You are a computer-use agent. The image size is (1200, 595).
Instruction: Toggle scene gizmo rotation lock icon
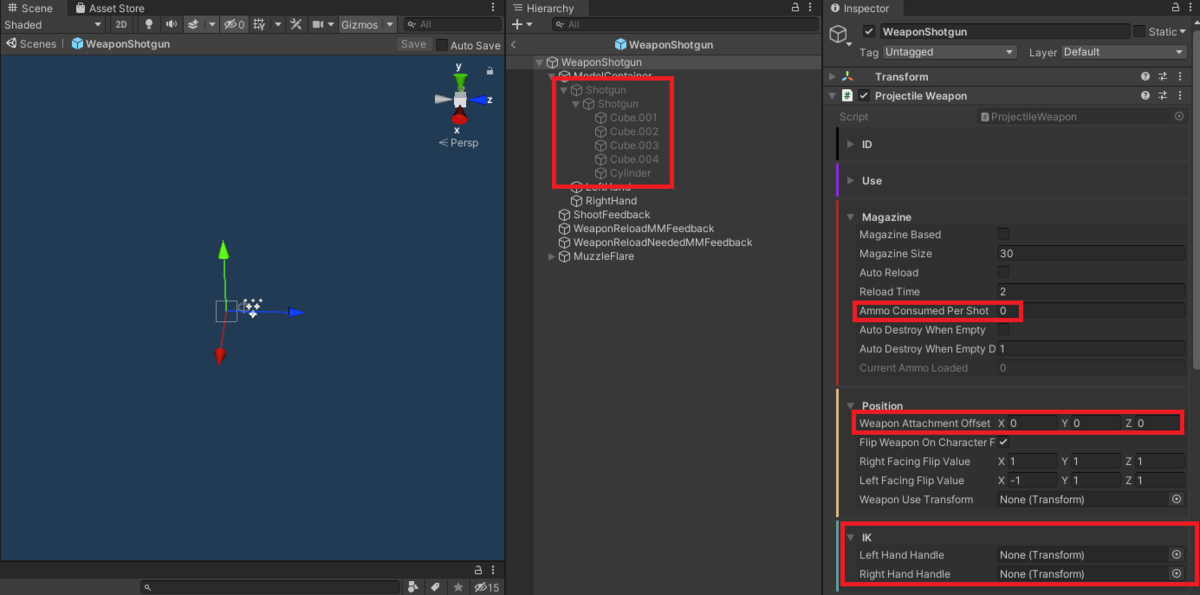pyautogui.click(x=490, y=71)
